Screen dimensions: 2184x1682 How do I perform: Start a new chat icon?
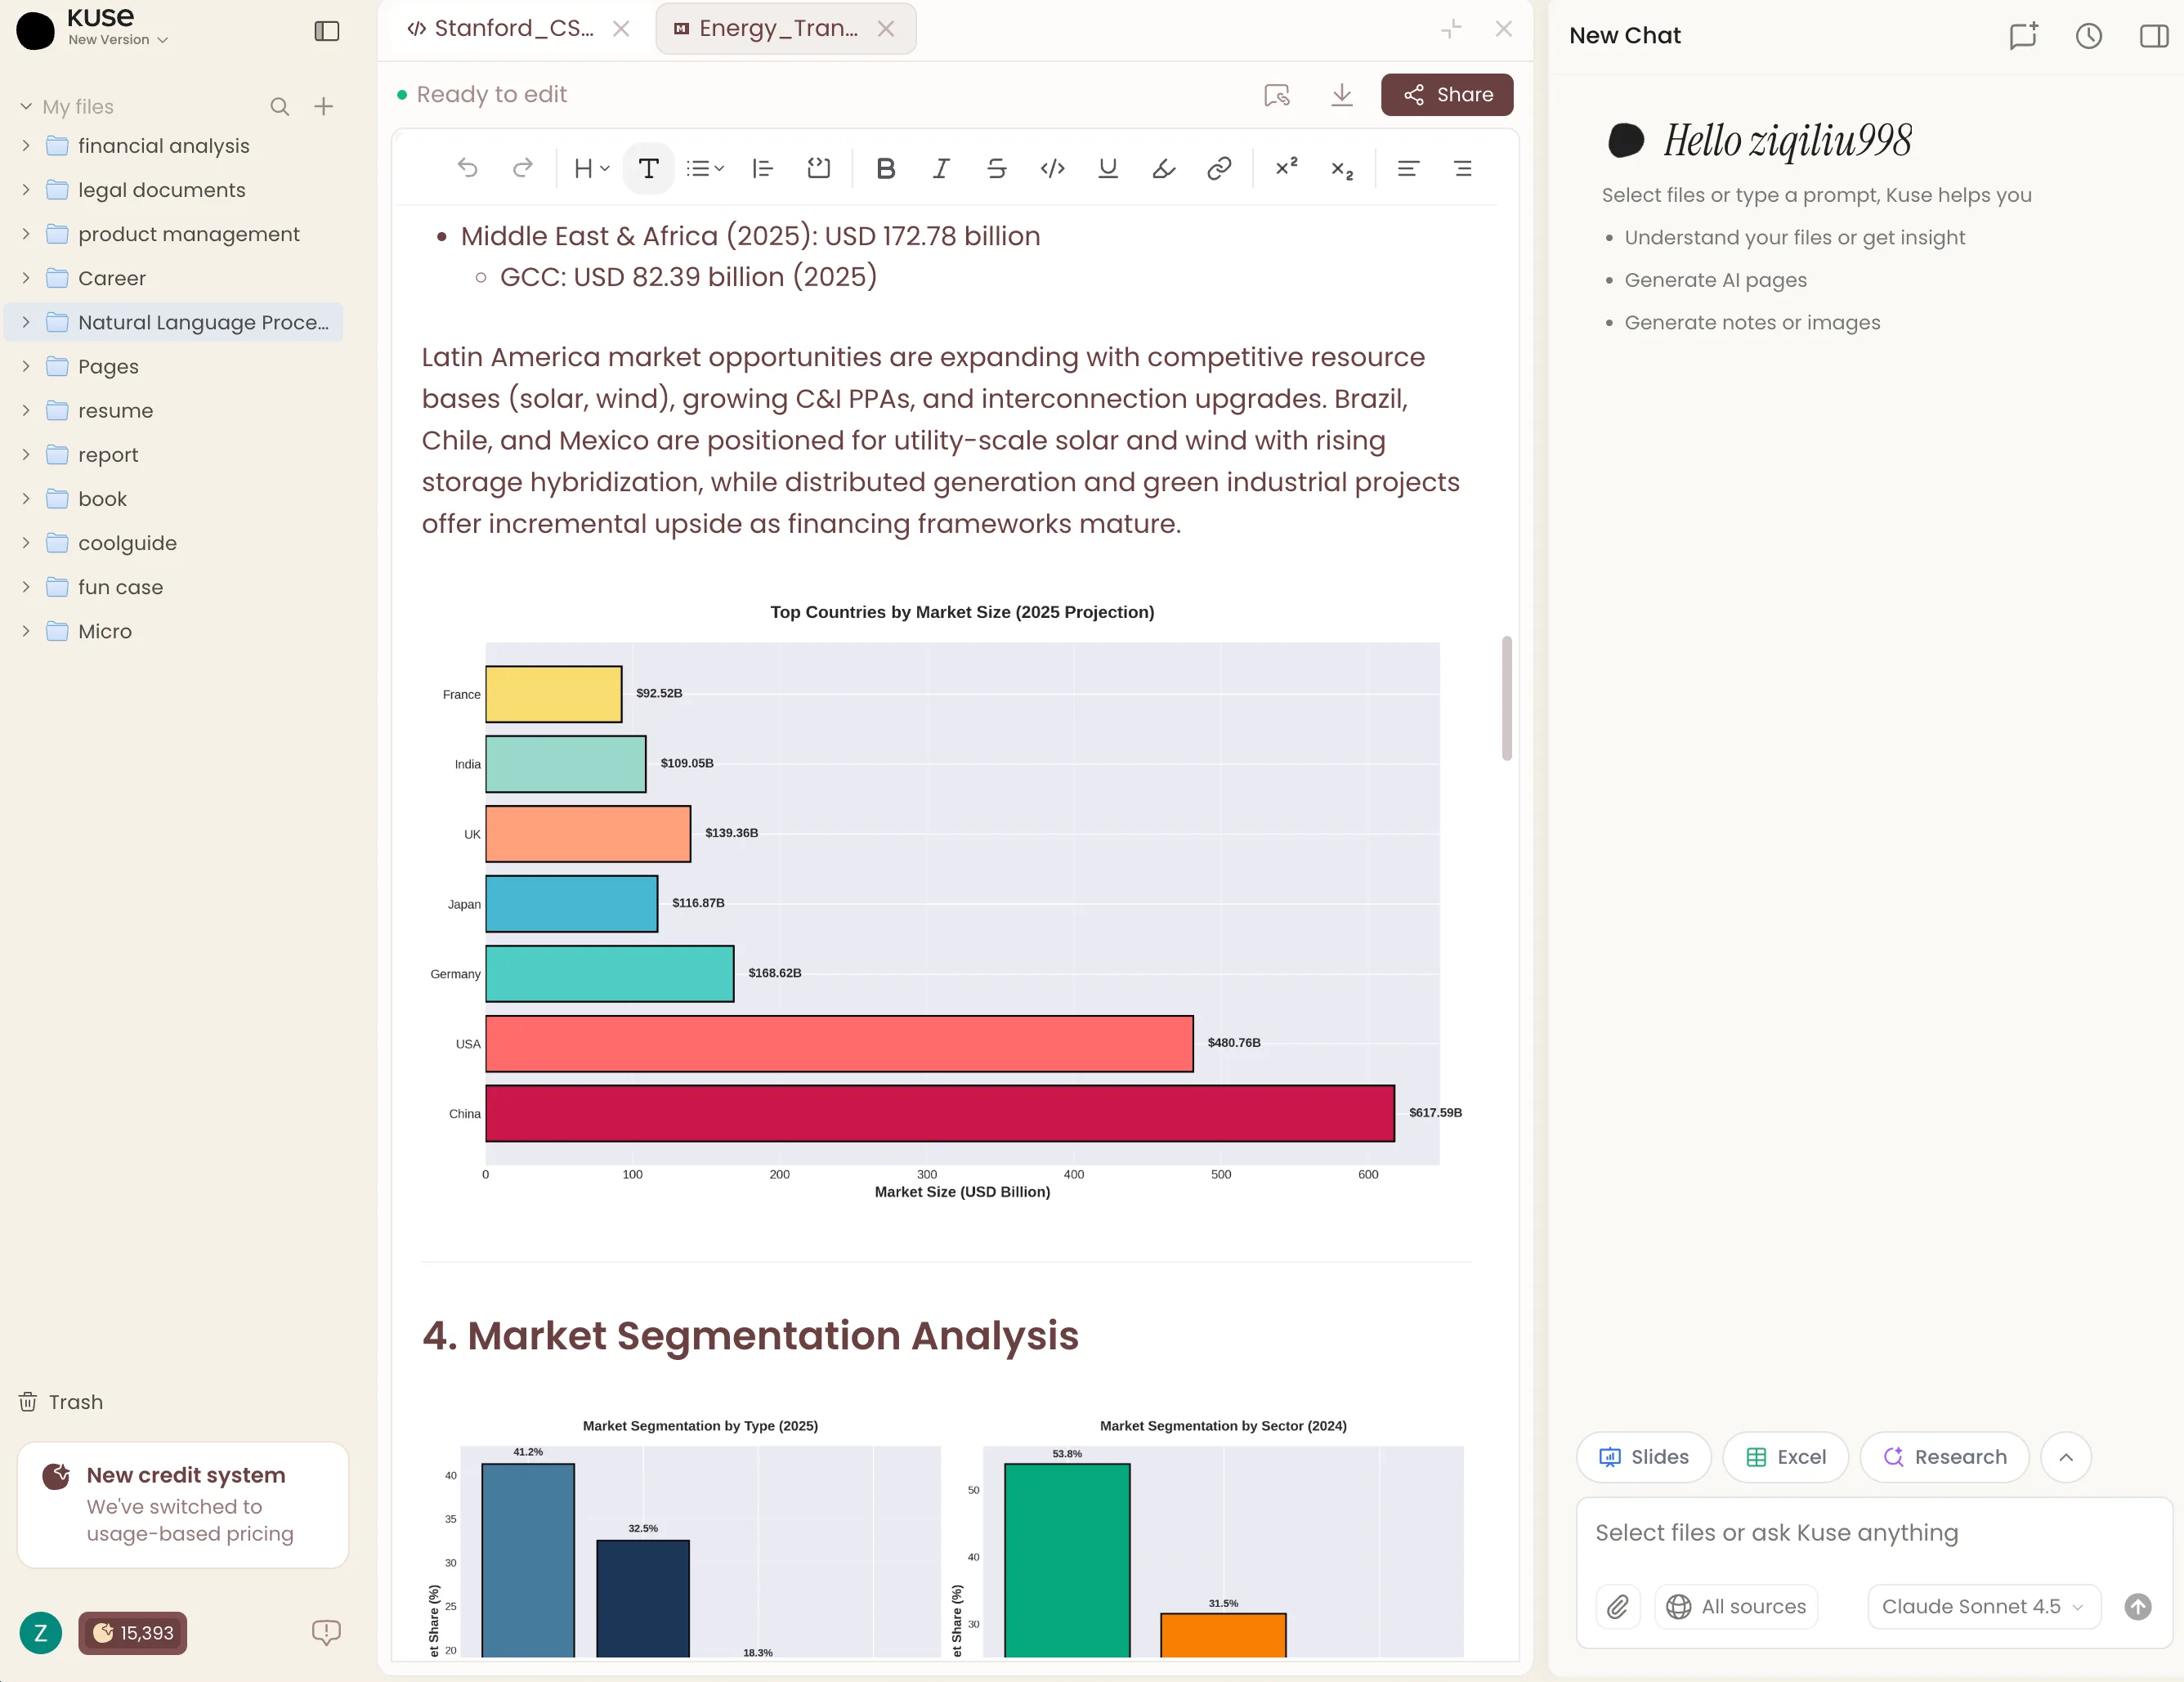click(x=2023, y=36)
